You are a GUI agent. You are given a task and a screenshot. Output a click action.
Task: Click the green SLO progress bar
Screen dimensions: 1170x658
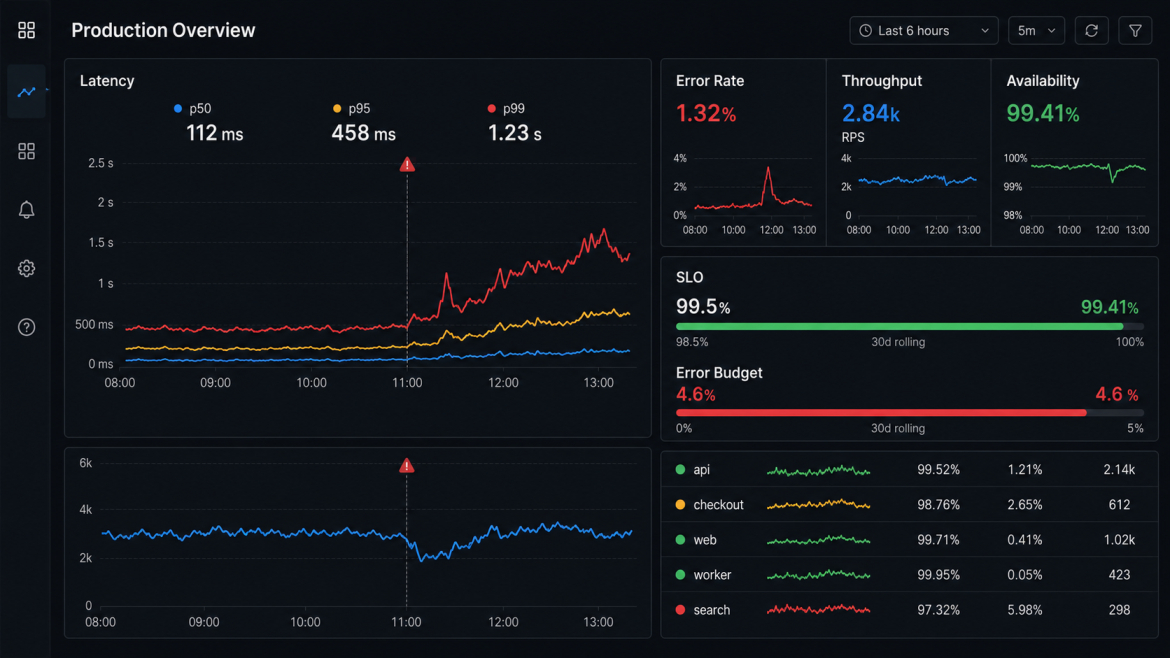pos(910,326)
